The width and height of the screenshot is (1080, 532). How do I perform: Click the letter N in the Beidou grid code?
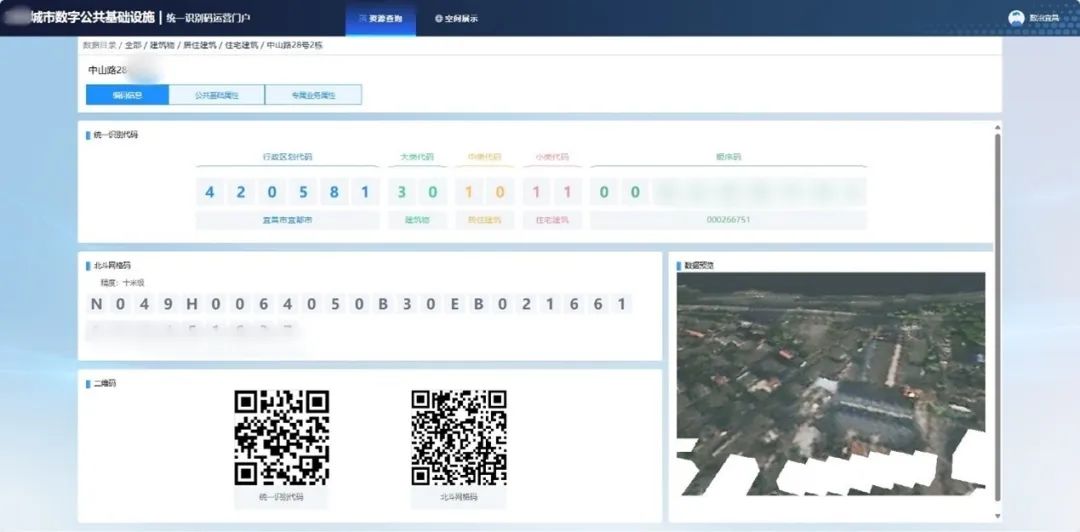coord(96,304)
